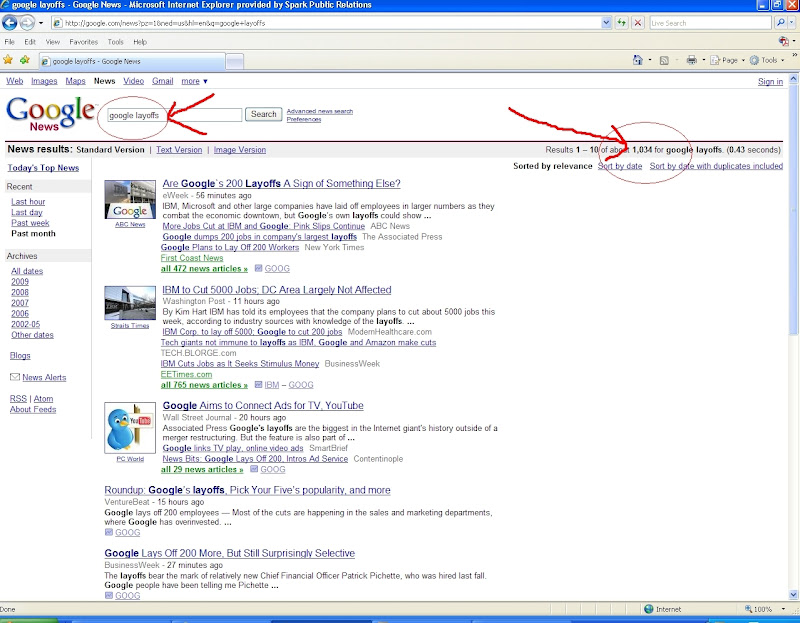800x623 pixels.
Task: Open all 472 news articles link
Action: tap(204, 268)
